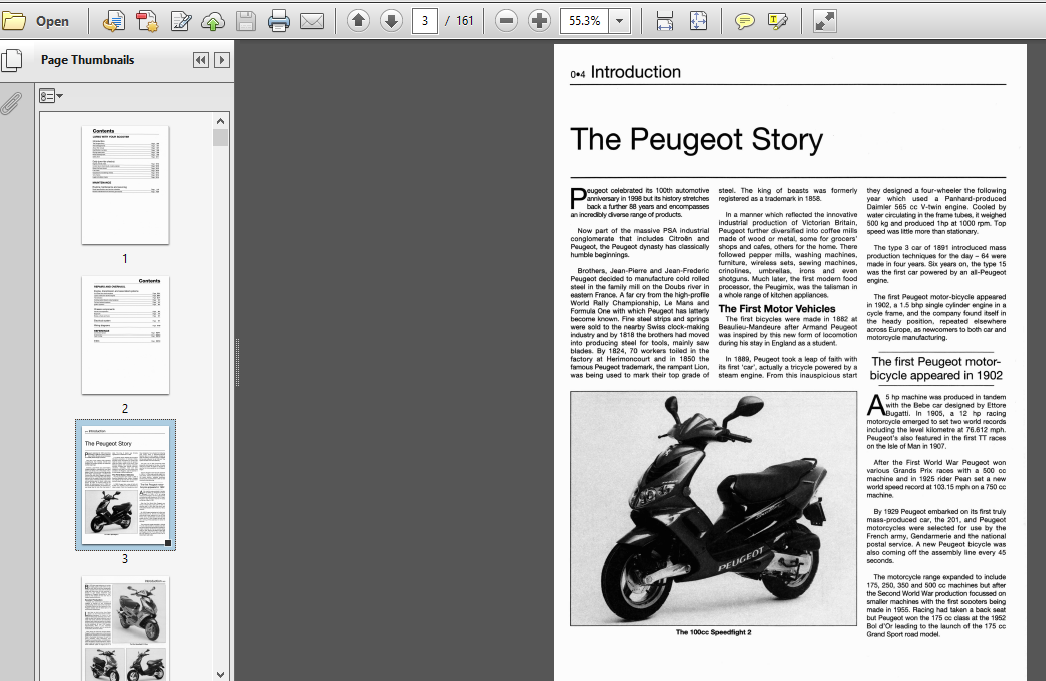Click the save floppy disk icon

tap(245, 21)
